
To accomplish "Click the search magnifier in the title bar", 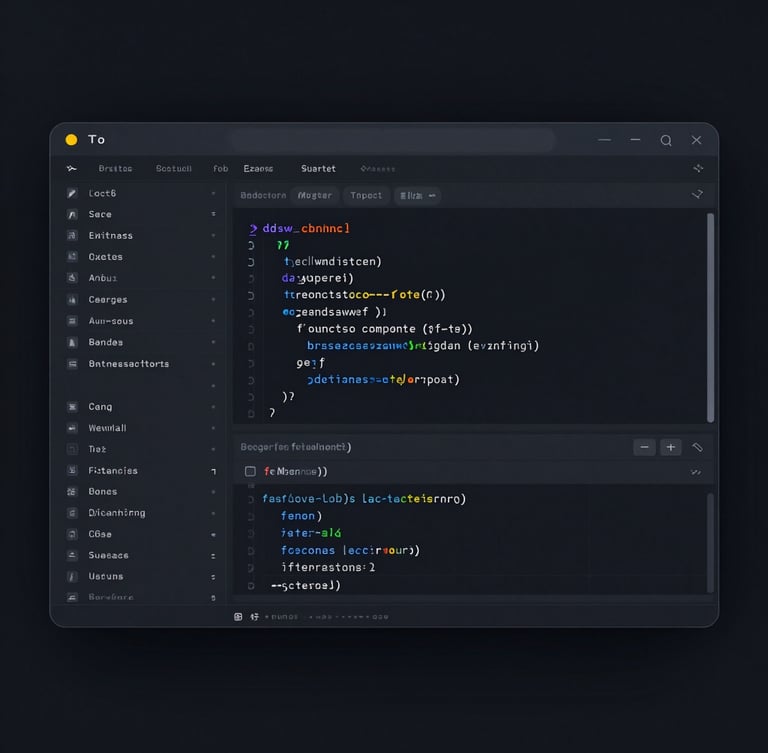I will pos(666,141).
